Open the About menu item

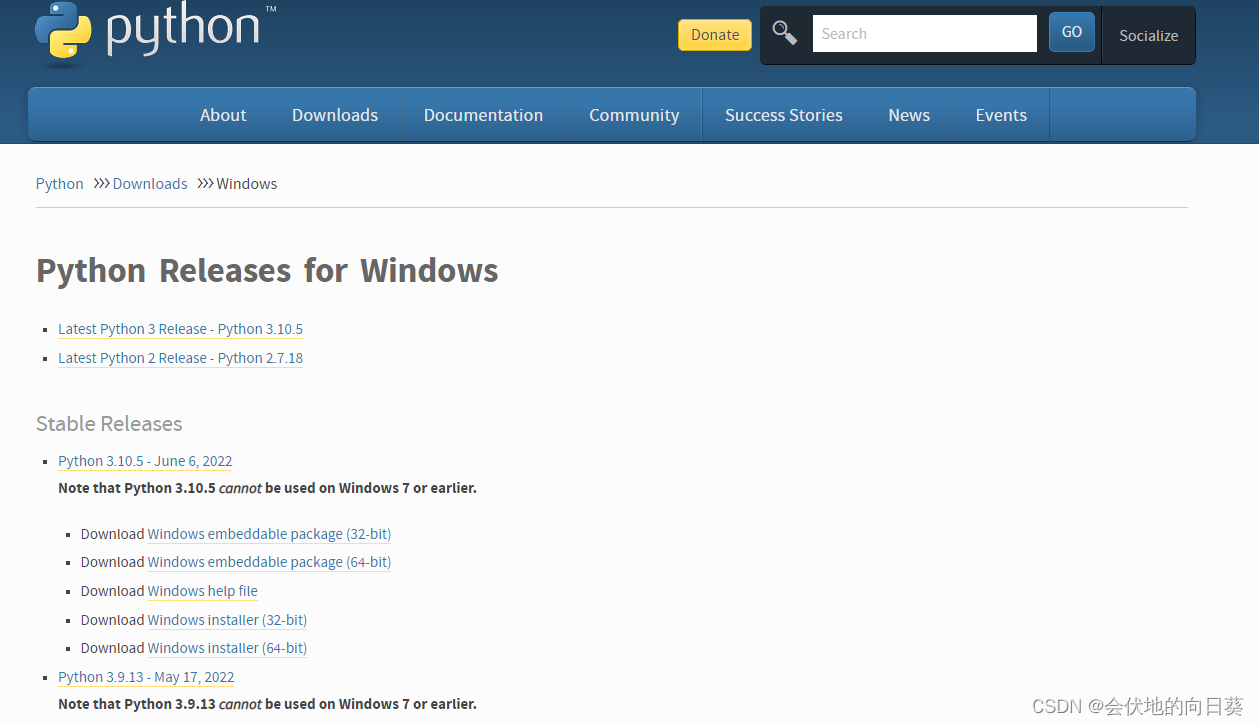point(223,115)
